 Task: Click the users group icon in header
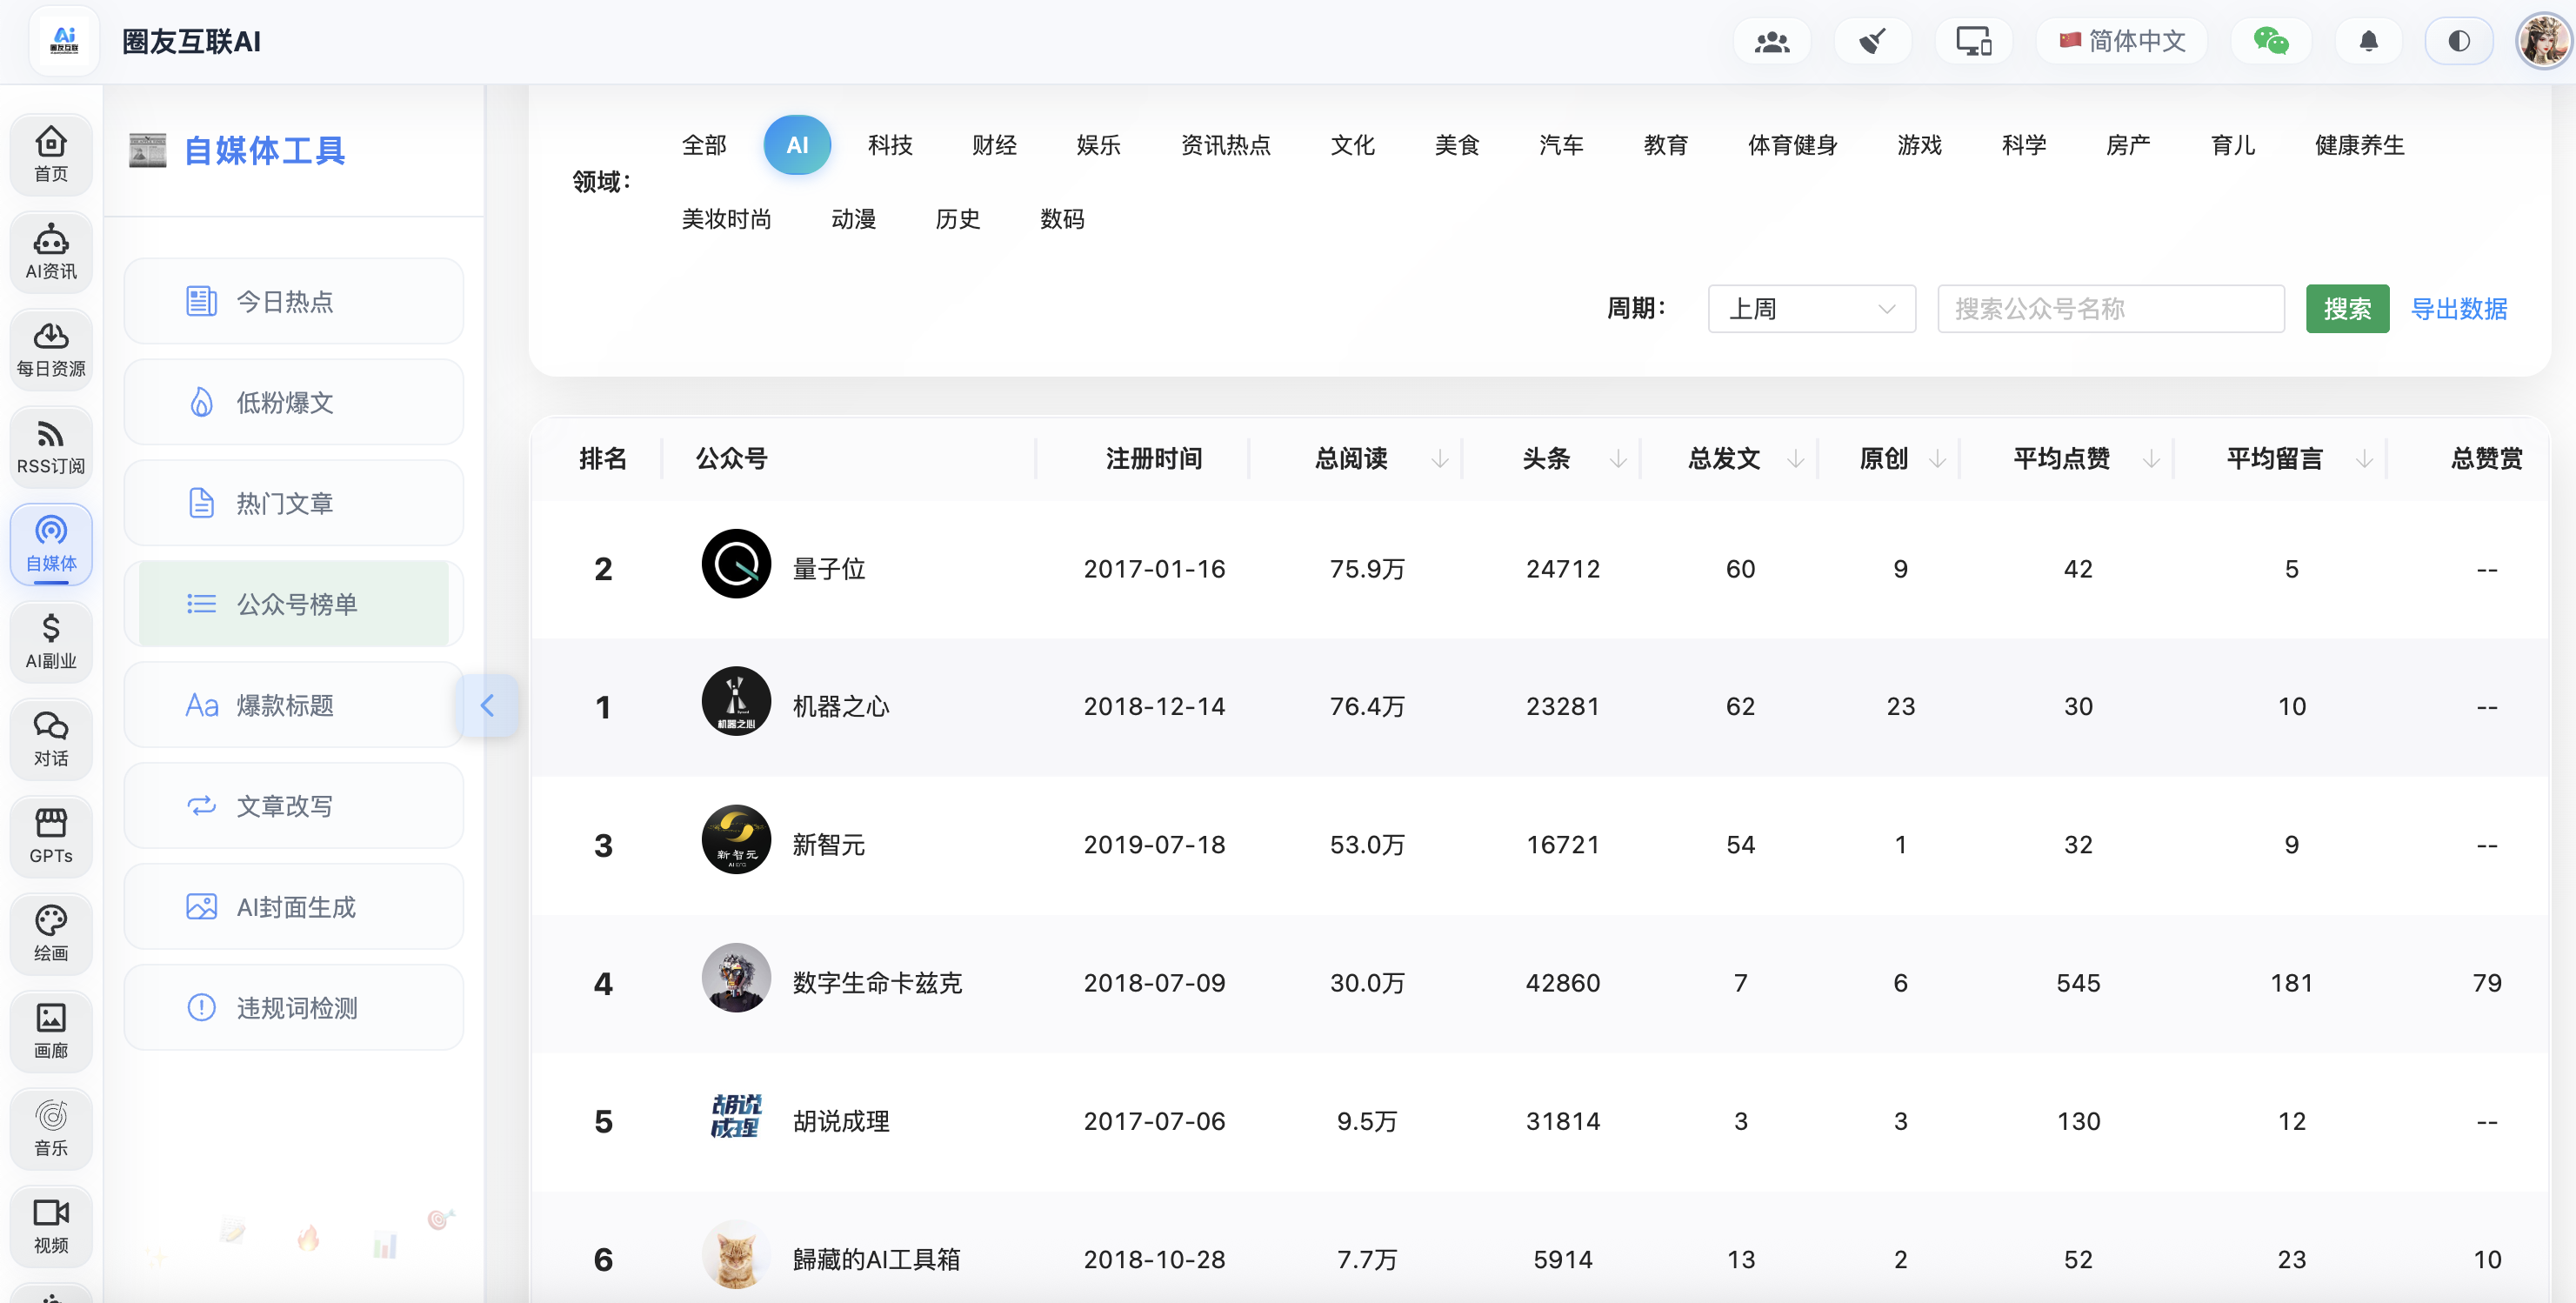tap(1772, 41)
